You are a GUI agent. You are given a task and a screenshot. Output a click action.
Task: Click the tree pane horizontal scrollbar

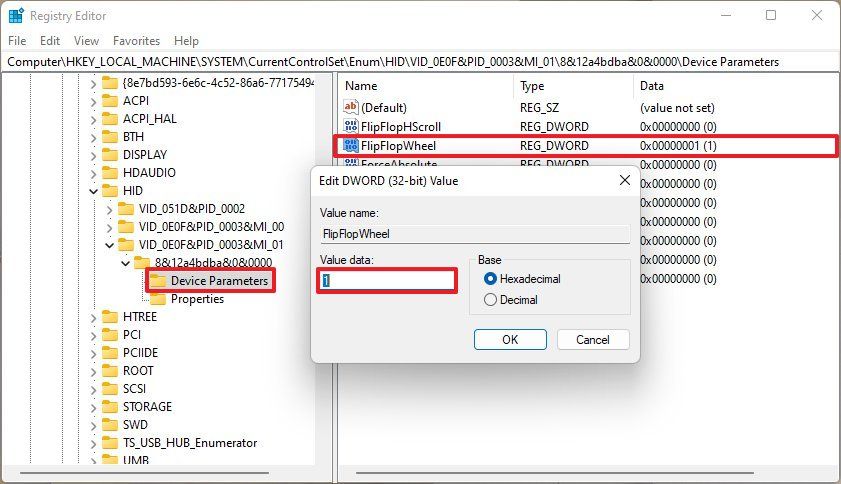(x=144, y=473)
